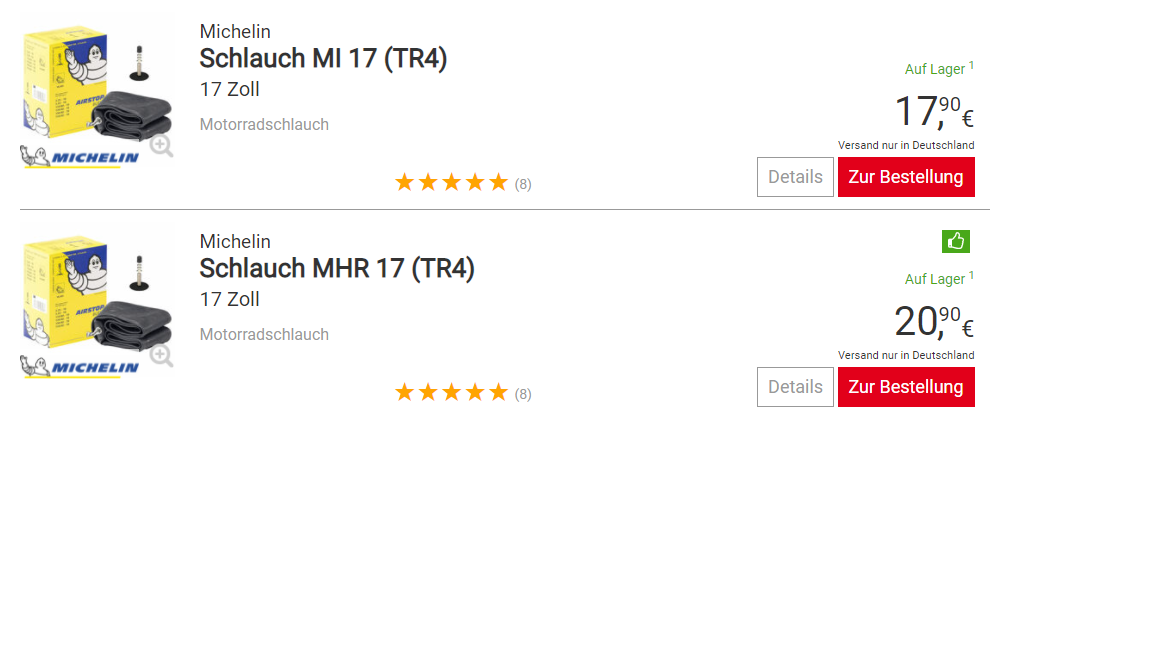Click the magnifier zoom icon on Schlauch MI 17 image
Image resolution: width=1152 pixels, height=648 pixels.
coord(160,145)
